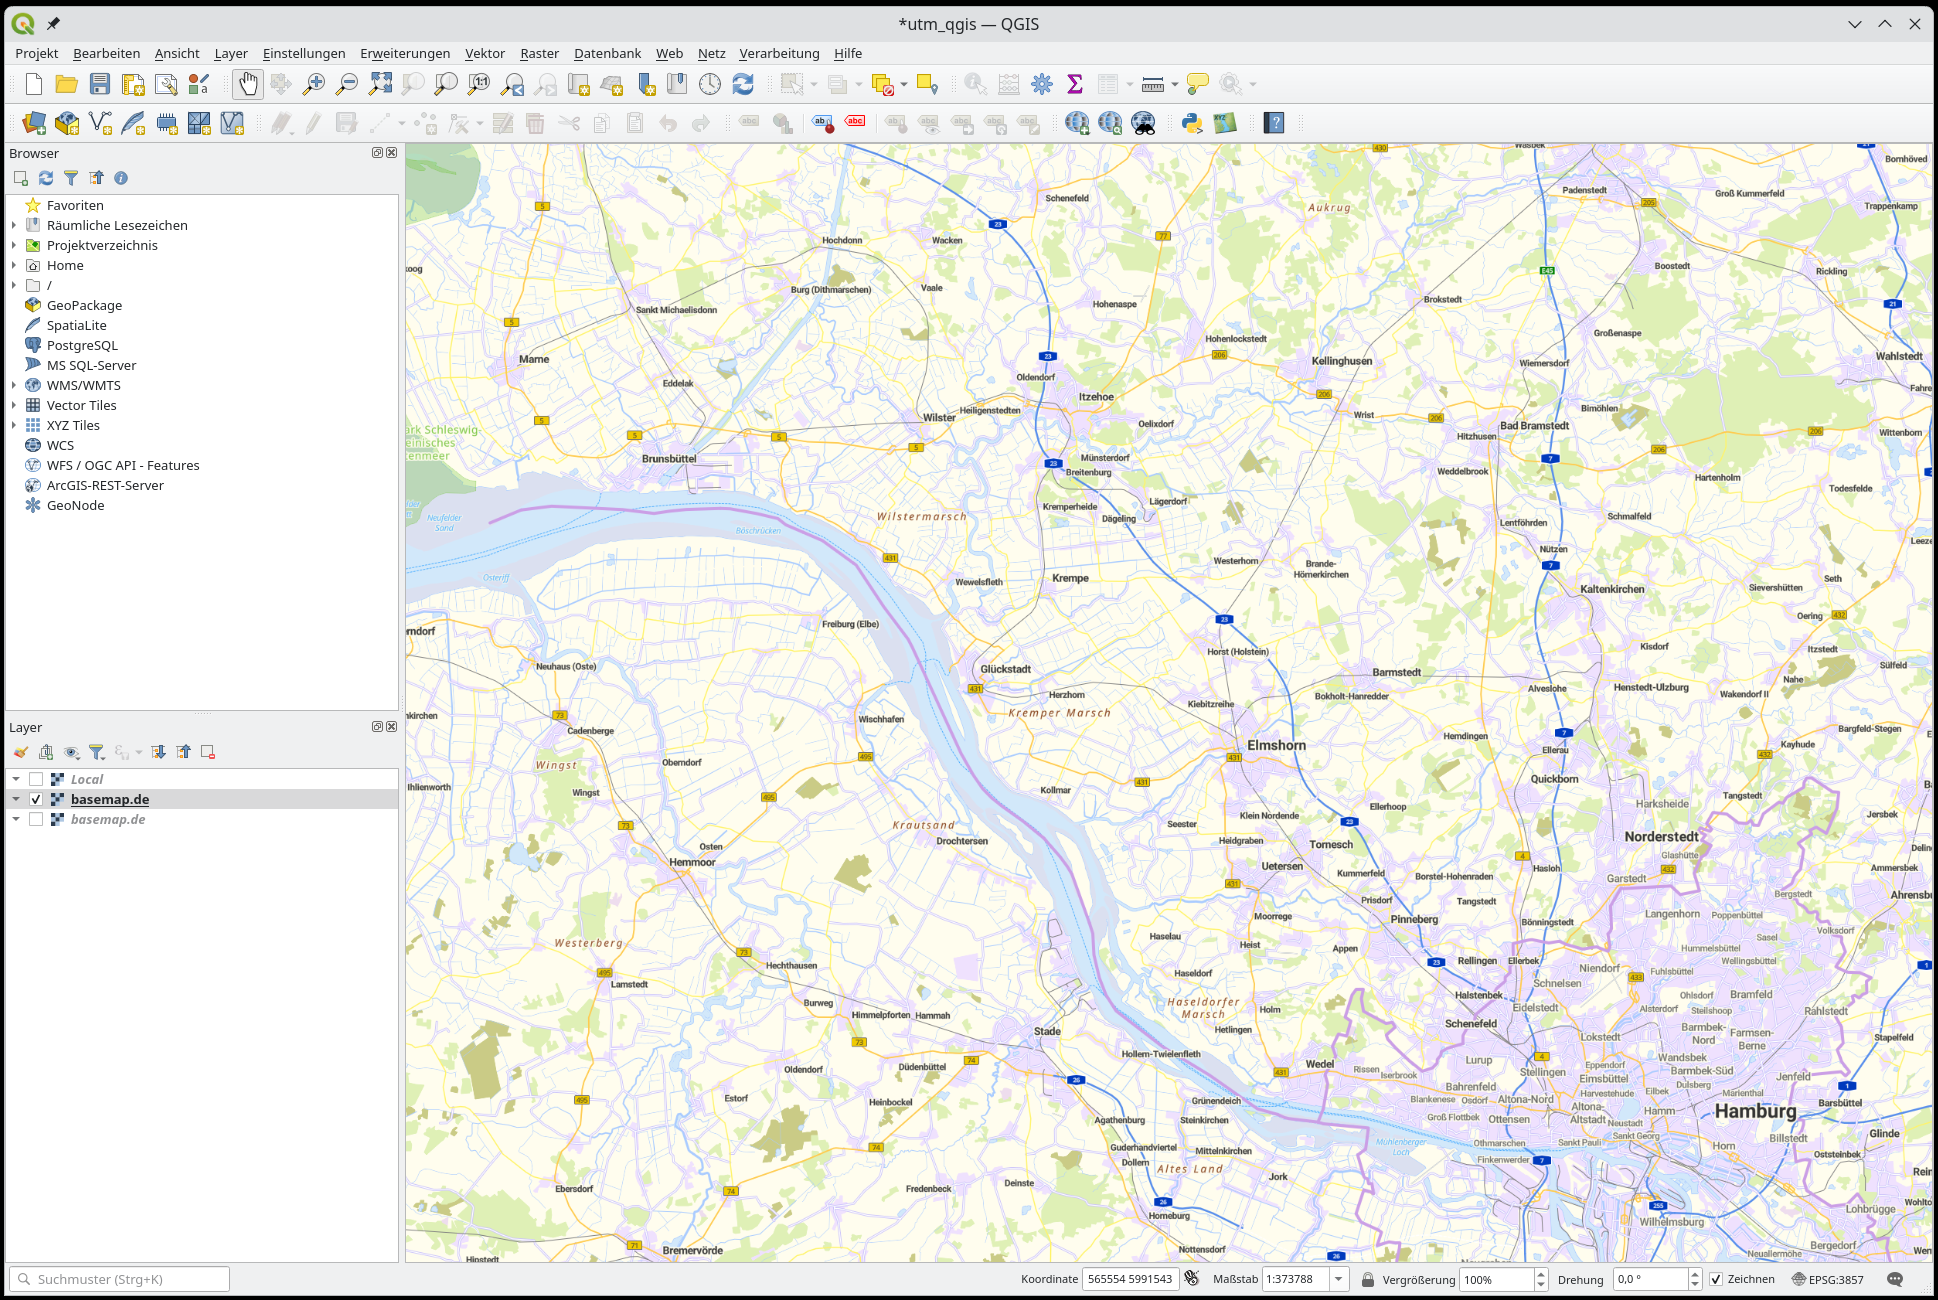Screen dimensions: 1938x1300
Task: Increase the Vergrößerung magnifier value
Action: (x=1541, y=1274)
